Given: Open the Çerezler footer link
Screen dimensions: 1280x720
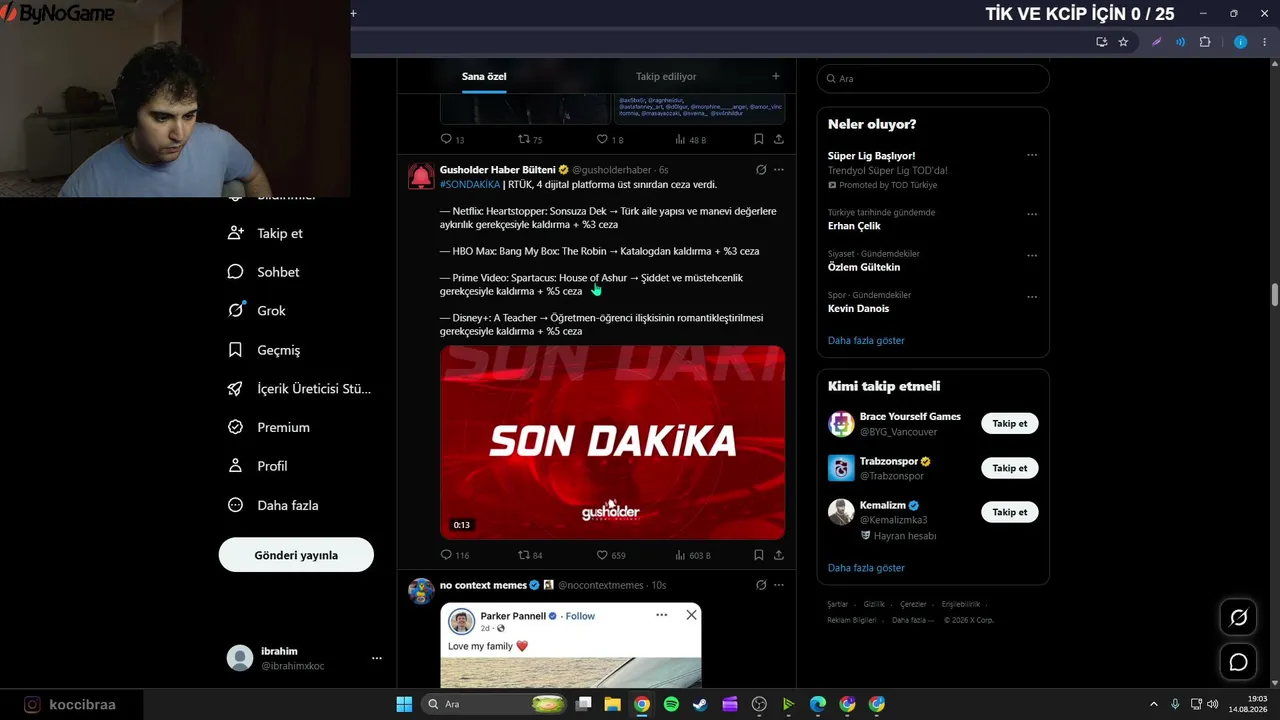Looking at the screenshot, I should point(913,604).
